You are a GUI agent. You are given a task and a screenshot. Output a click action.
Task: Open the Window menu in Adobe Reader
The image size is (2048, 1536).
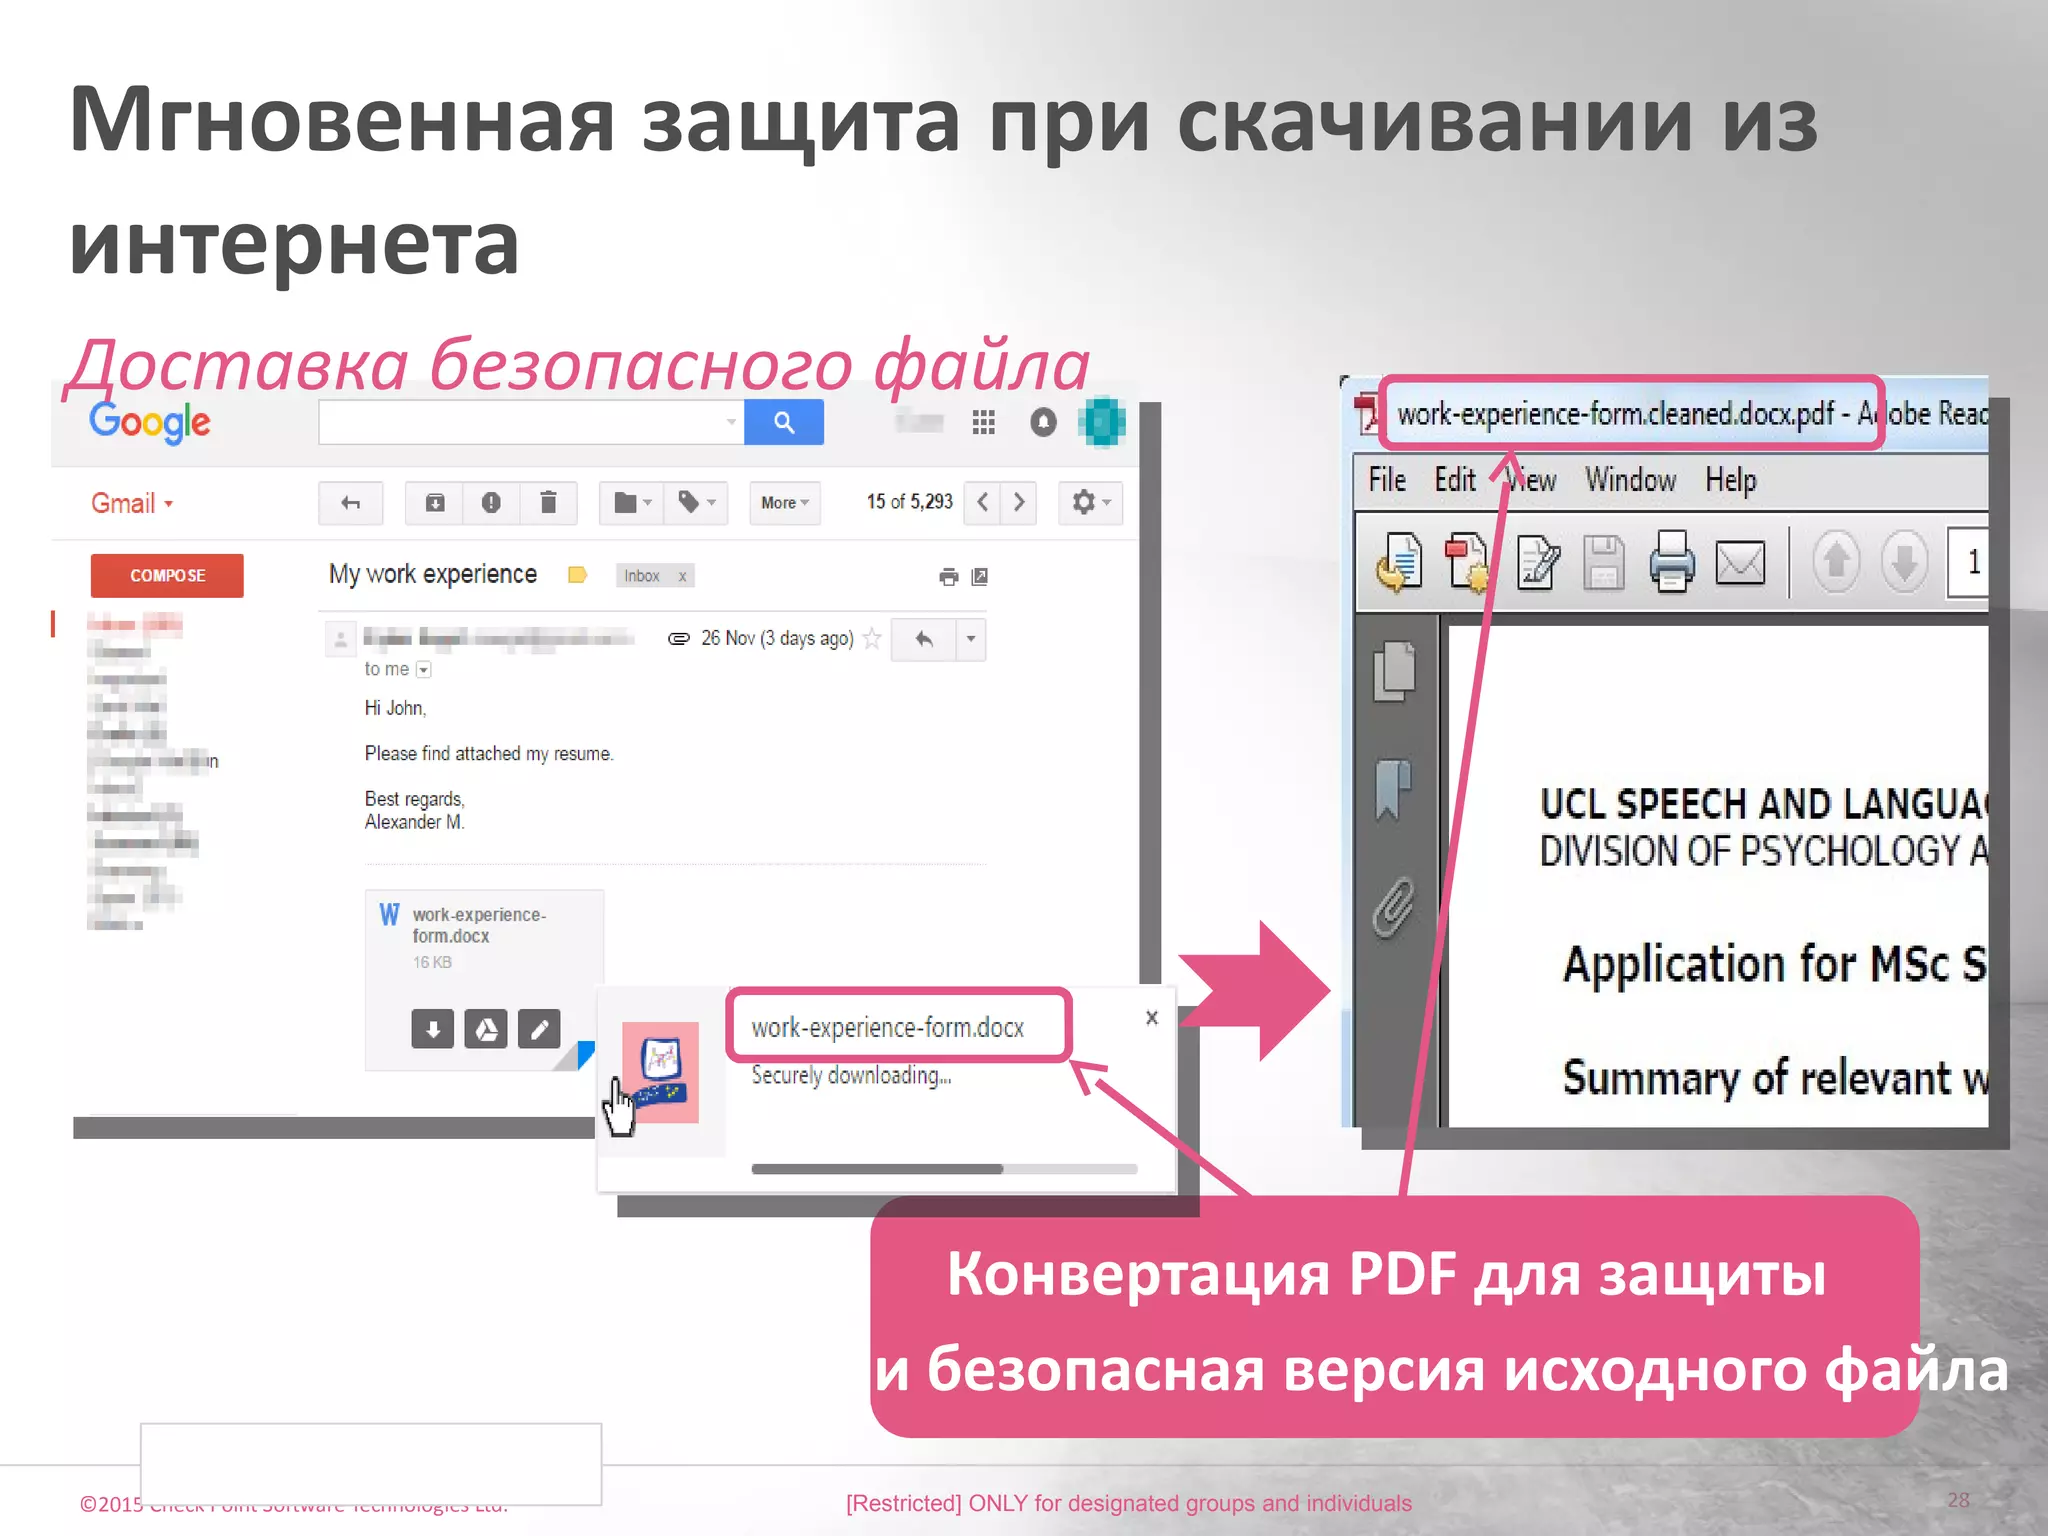(x=1630, y=480)
